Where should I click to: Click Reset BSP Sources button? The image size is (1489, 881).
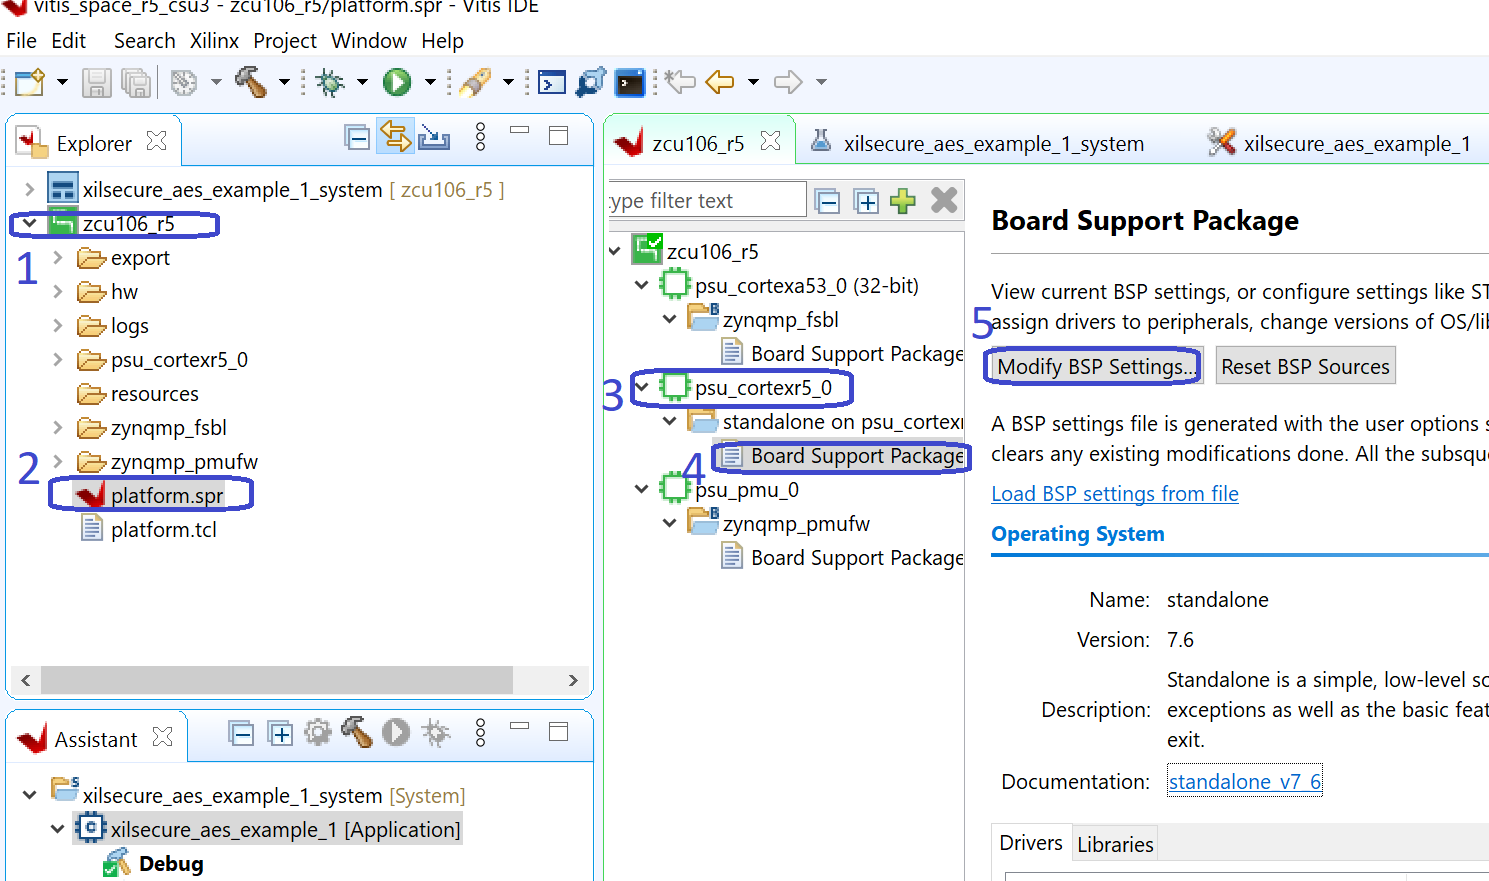(1305, 367)
